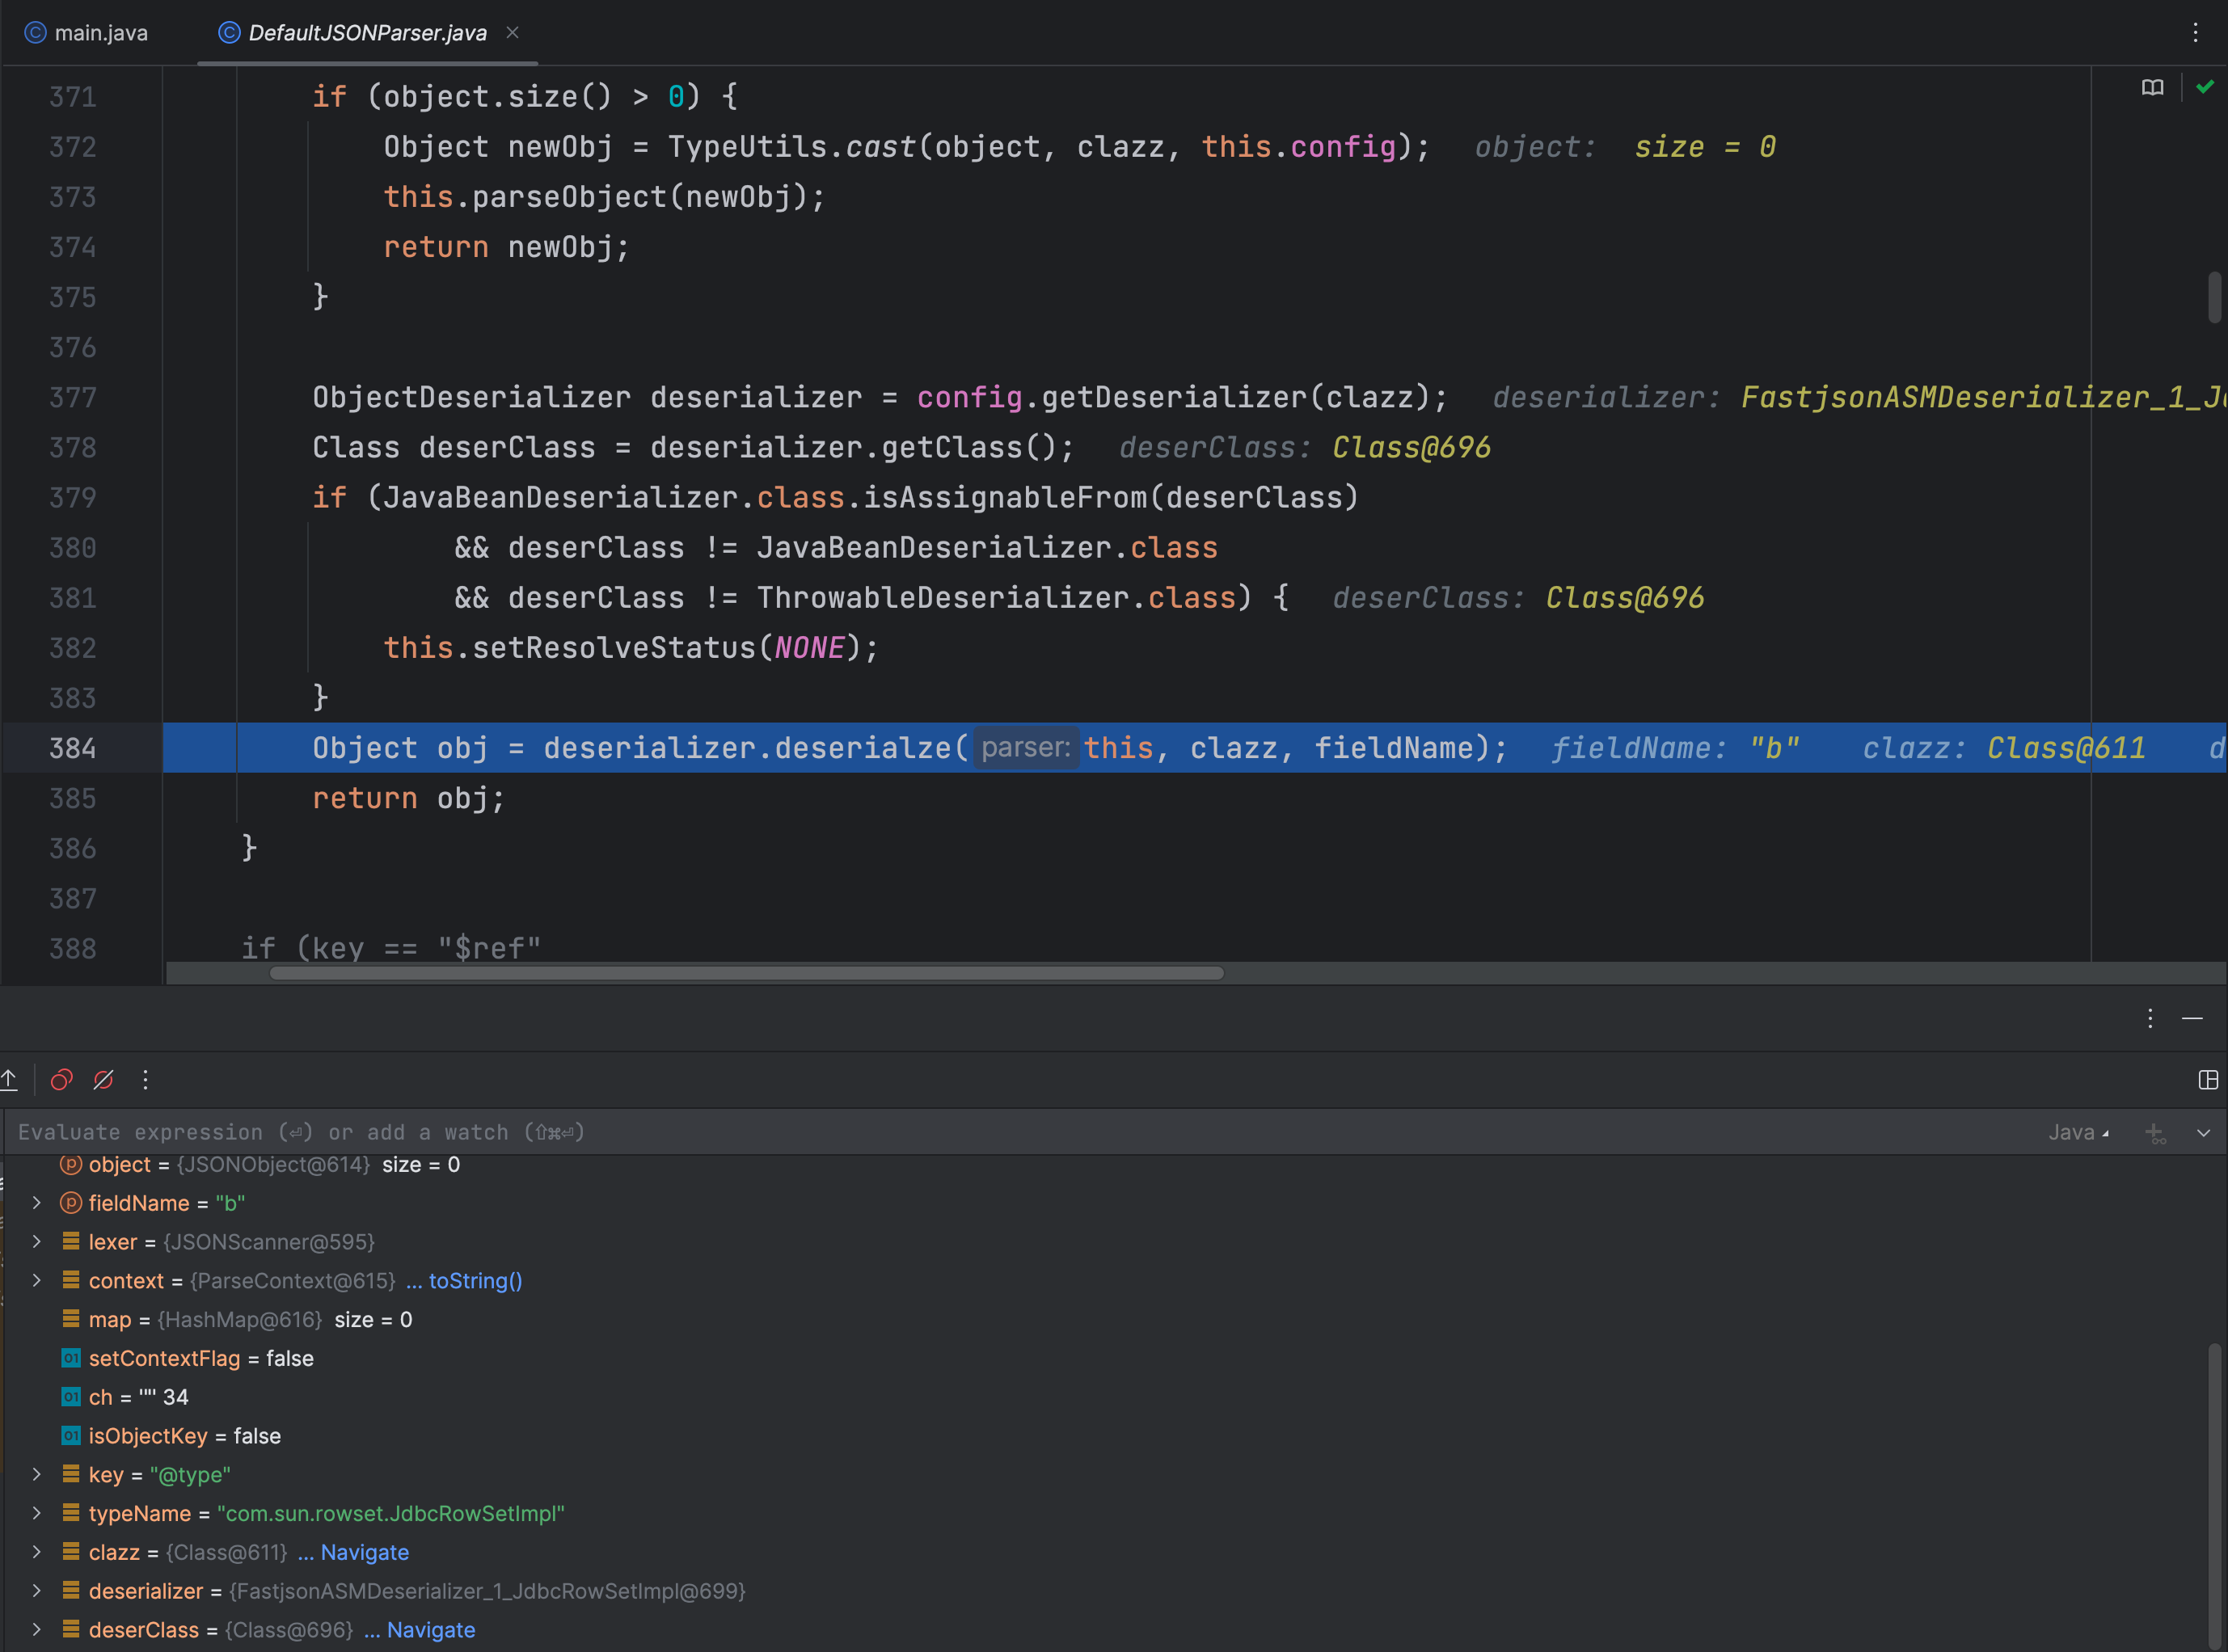
Task: Click line number 384 in gutter
Action: pyautogui.click(x=73, y=748)
